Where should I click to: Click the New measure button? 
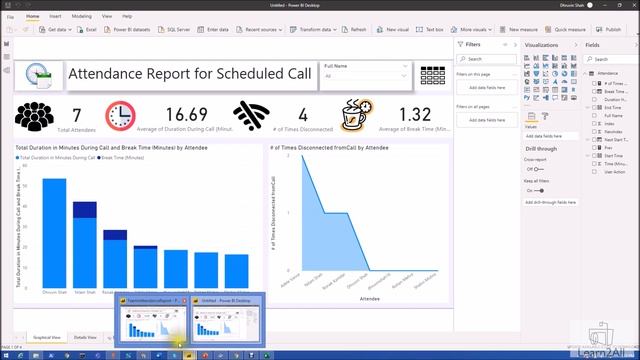(519, 30)
